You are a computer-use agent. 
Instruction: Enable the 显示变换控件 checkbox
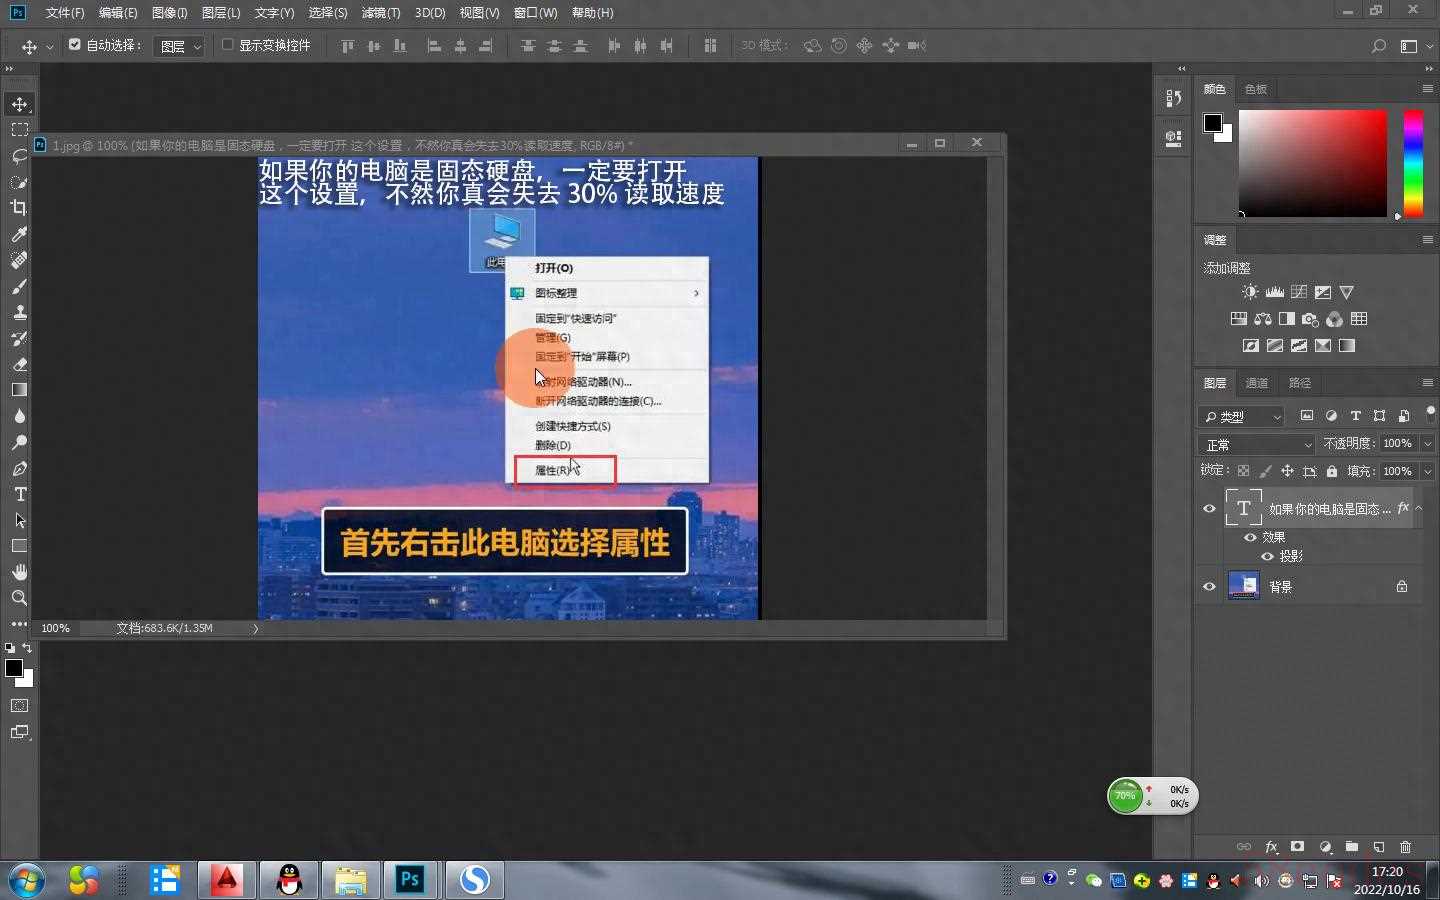[228, 45]
